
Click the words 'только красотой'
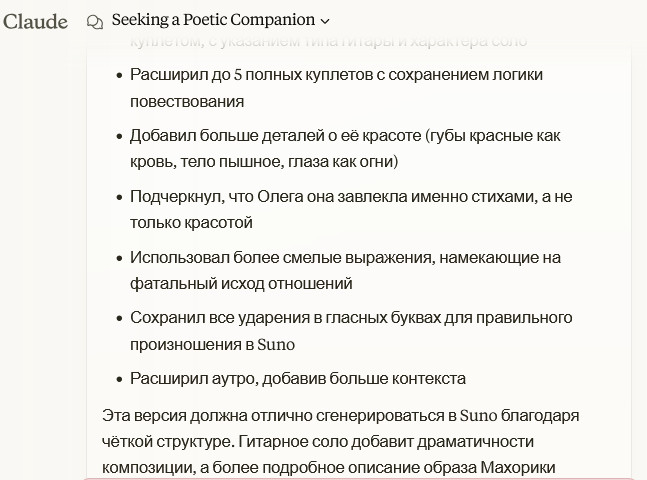click(191, 223)
